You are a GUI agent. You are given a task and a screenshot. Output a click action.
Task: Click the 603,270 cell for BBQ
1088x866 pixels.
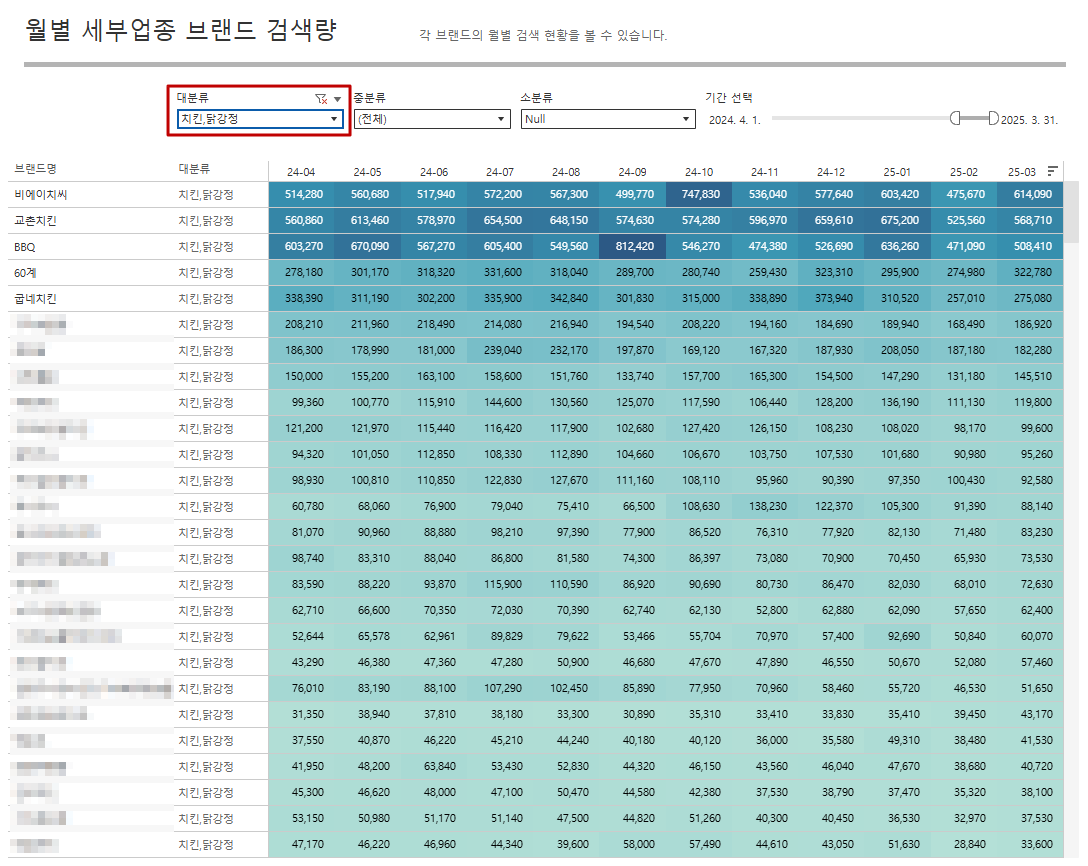pyautogui.click(x=301, y=246)
